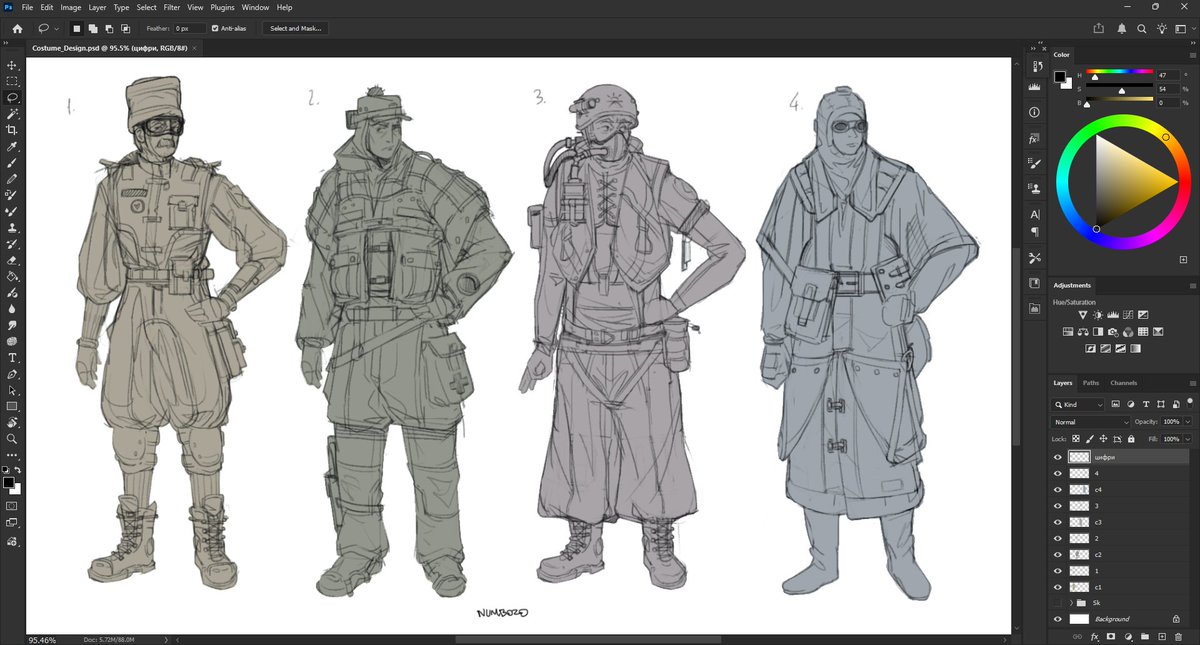Viewport: 1200px width, 645px height.
Task: Hide layer 4 visibility eye
Action: 1058,473
